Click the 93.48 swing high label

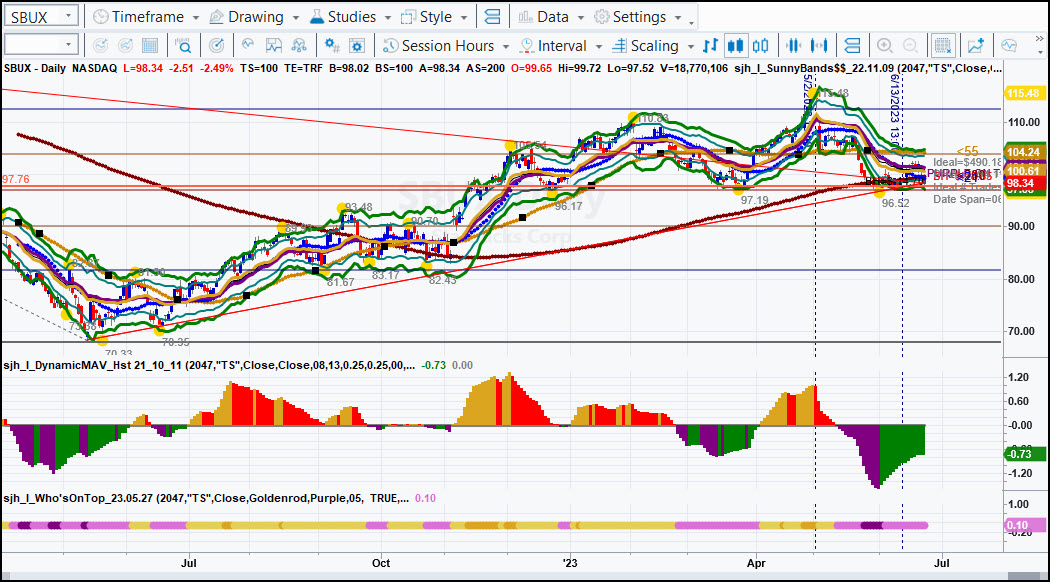coord(358,208)
